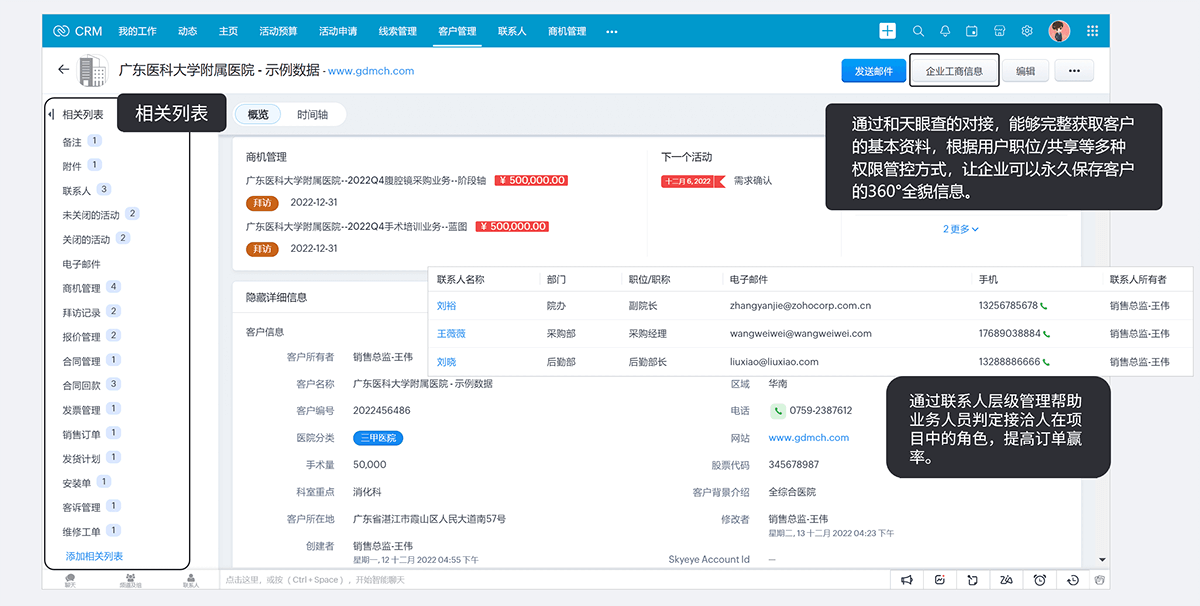This screenshot has height=606, width=1200.
Task: Open the apps grid icon
Action: tap(1092, 31)
